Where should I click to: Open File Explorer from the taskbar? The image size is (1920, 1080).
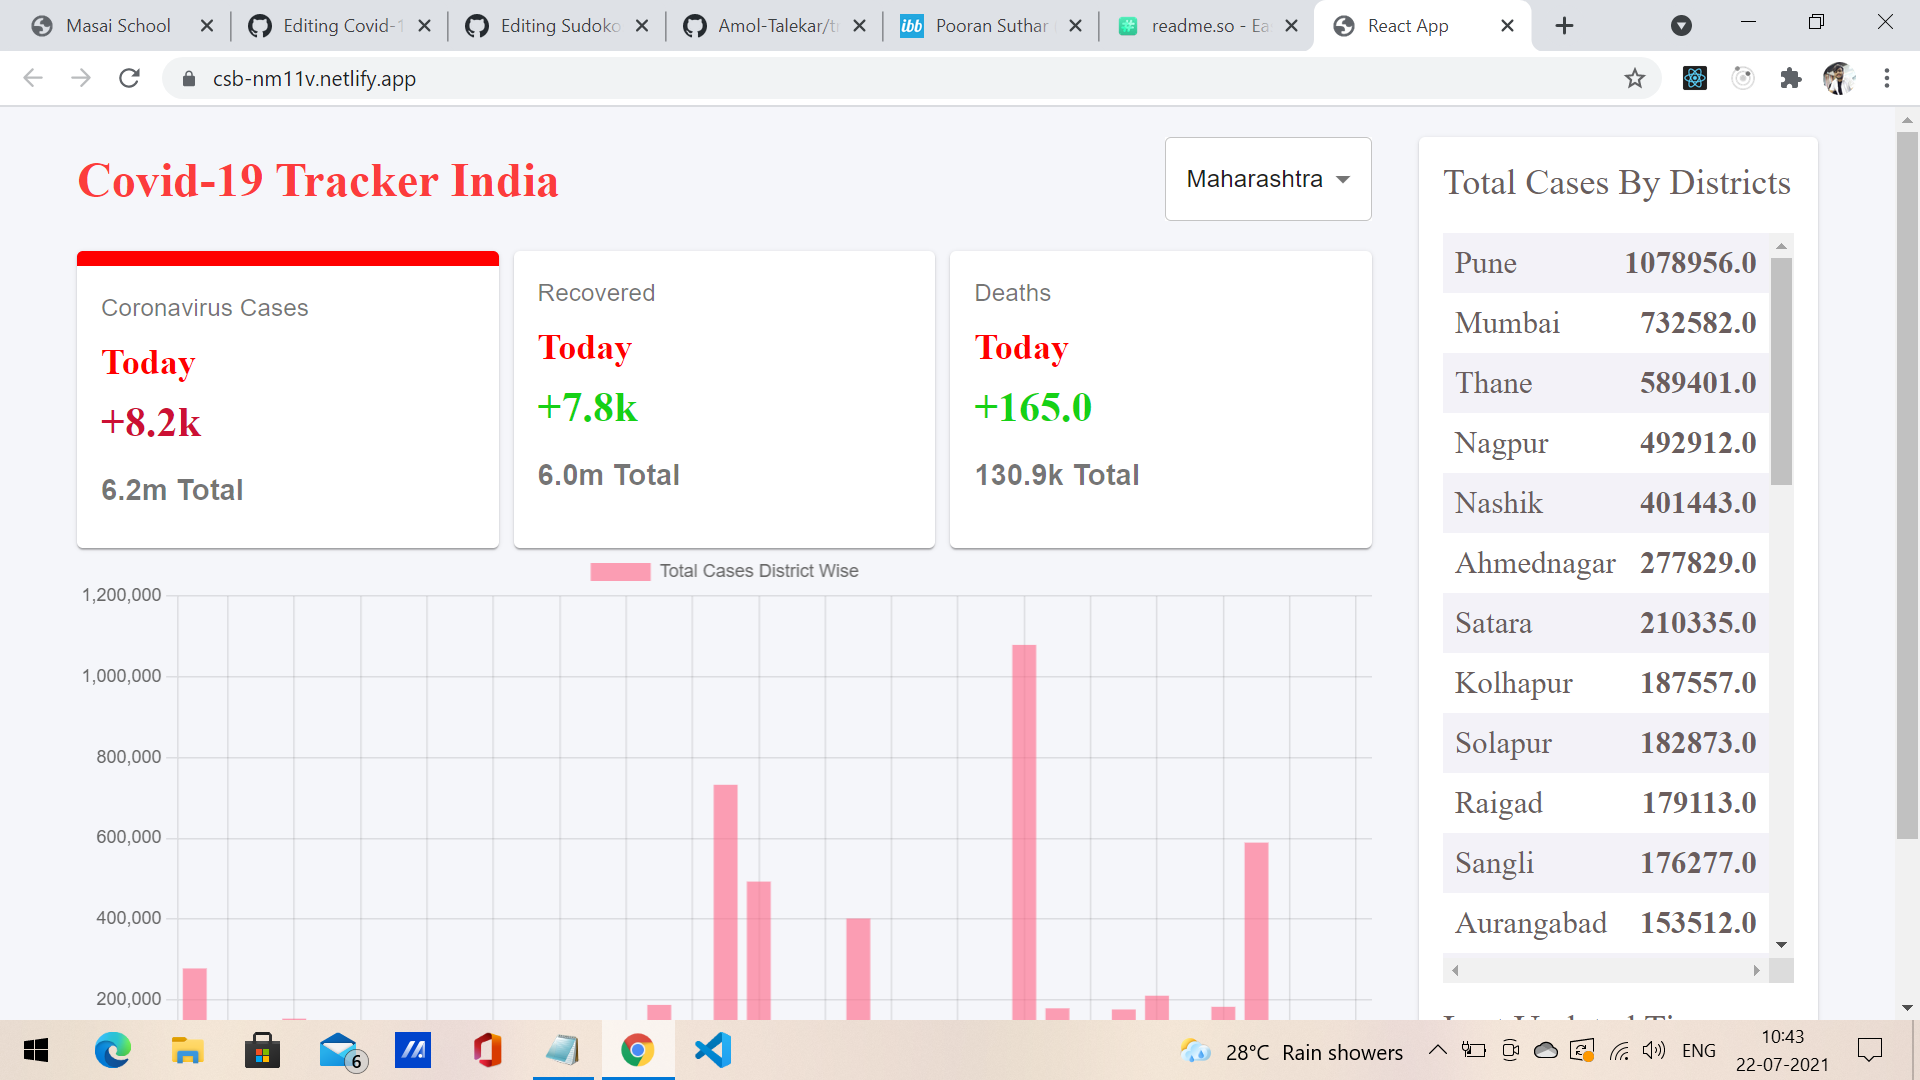pos(188,1050)
